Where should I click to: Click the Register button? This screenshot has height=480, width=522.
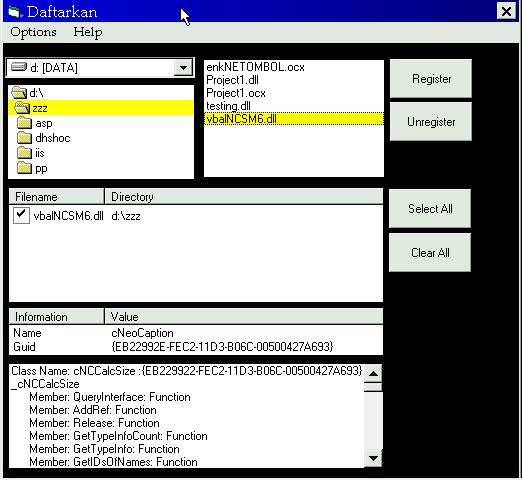click(x=431, y=79)
